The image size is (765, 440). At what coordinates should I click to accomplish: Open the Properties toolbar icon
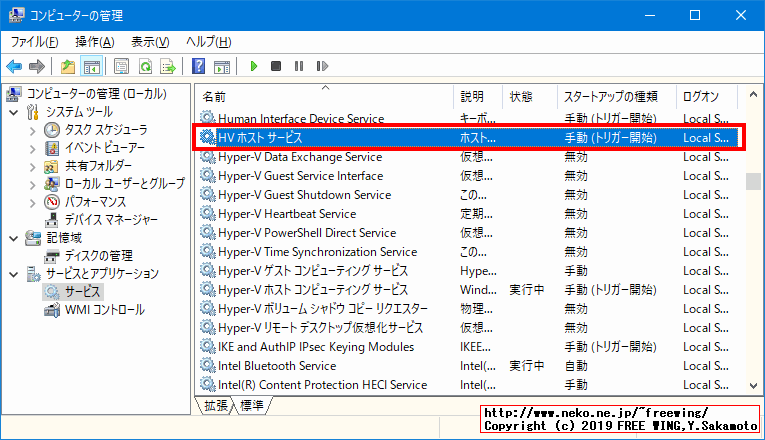121,66
